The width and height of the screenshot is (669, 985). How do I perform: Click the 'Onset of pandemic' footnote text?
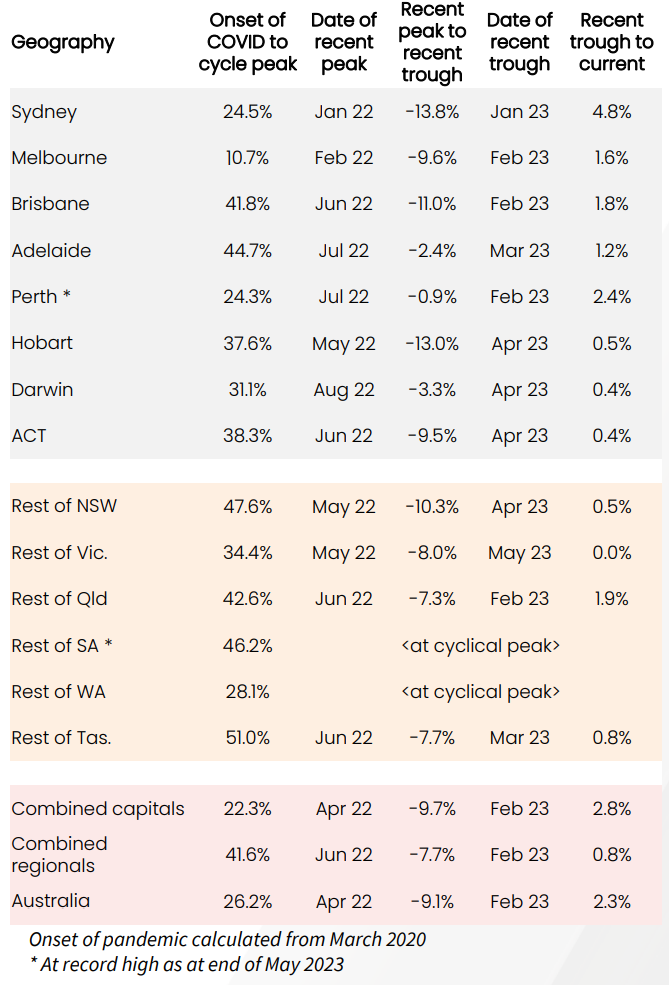(x=227, y=939)
